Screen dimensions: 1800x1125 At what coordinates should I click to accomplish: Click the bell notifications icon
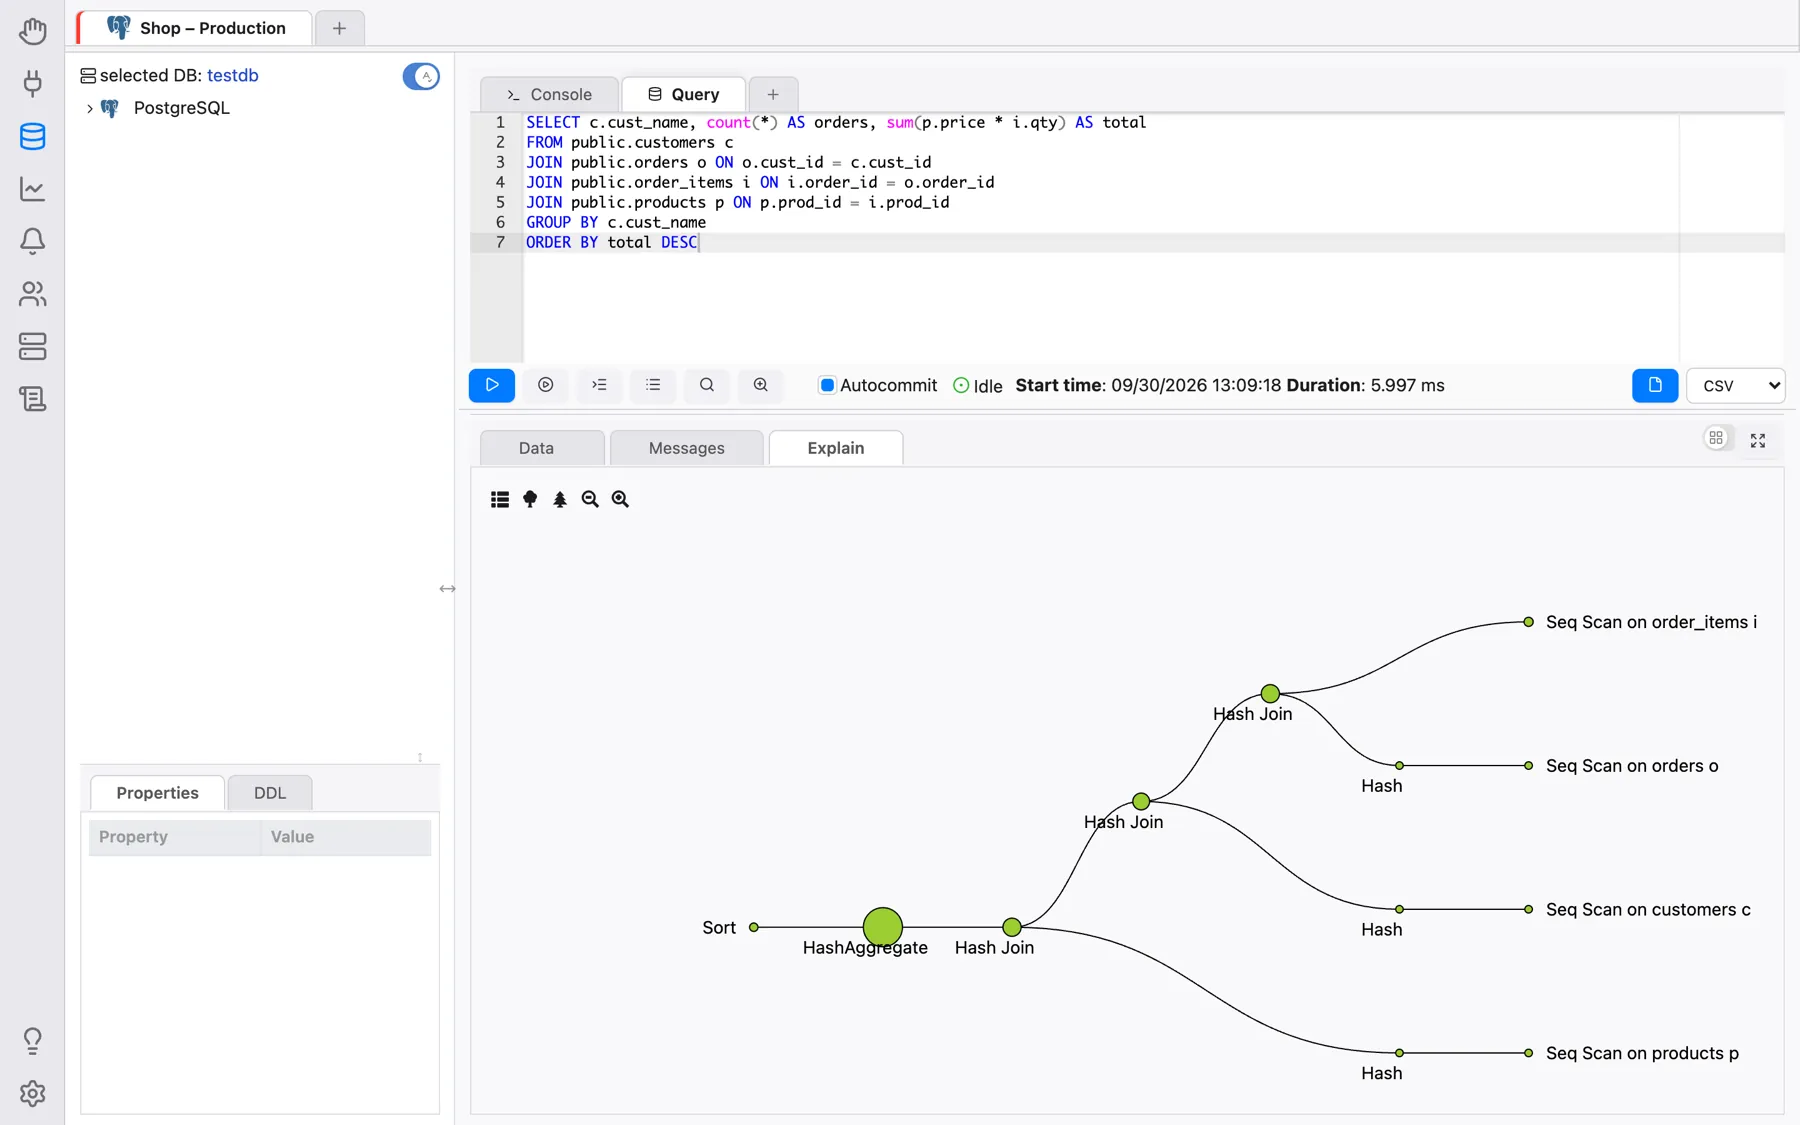point(32,241)
